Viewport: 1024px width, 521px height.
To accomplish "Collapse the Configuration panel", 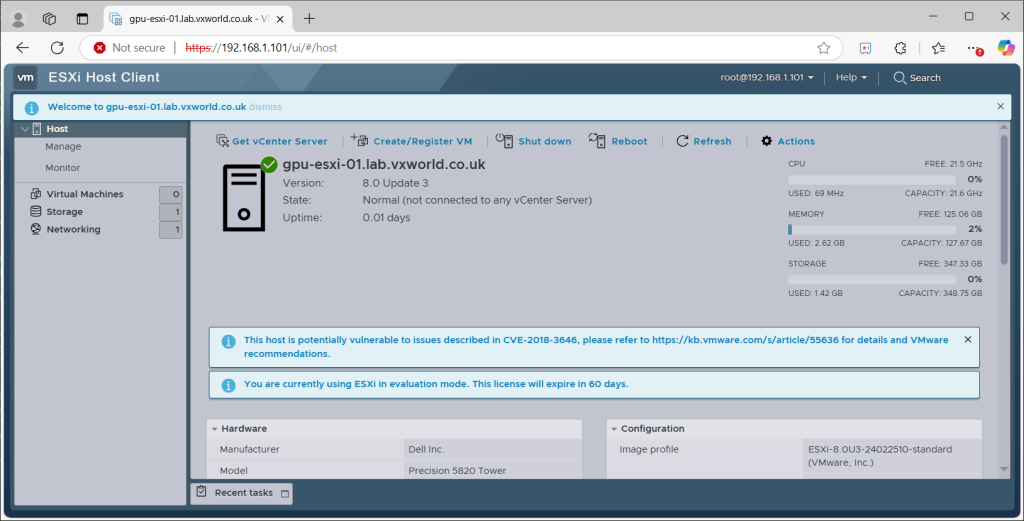I will click(x=614, y=429).
